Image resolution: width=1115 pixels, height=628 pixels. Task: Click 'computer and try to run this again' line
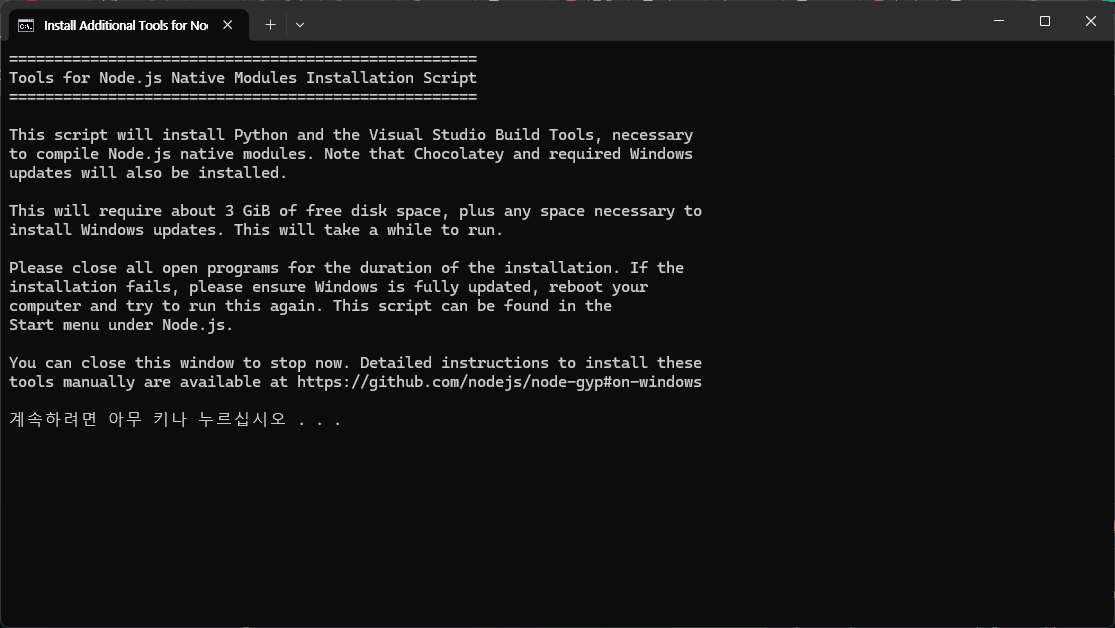(x=310, y=306)
